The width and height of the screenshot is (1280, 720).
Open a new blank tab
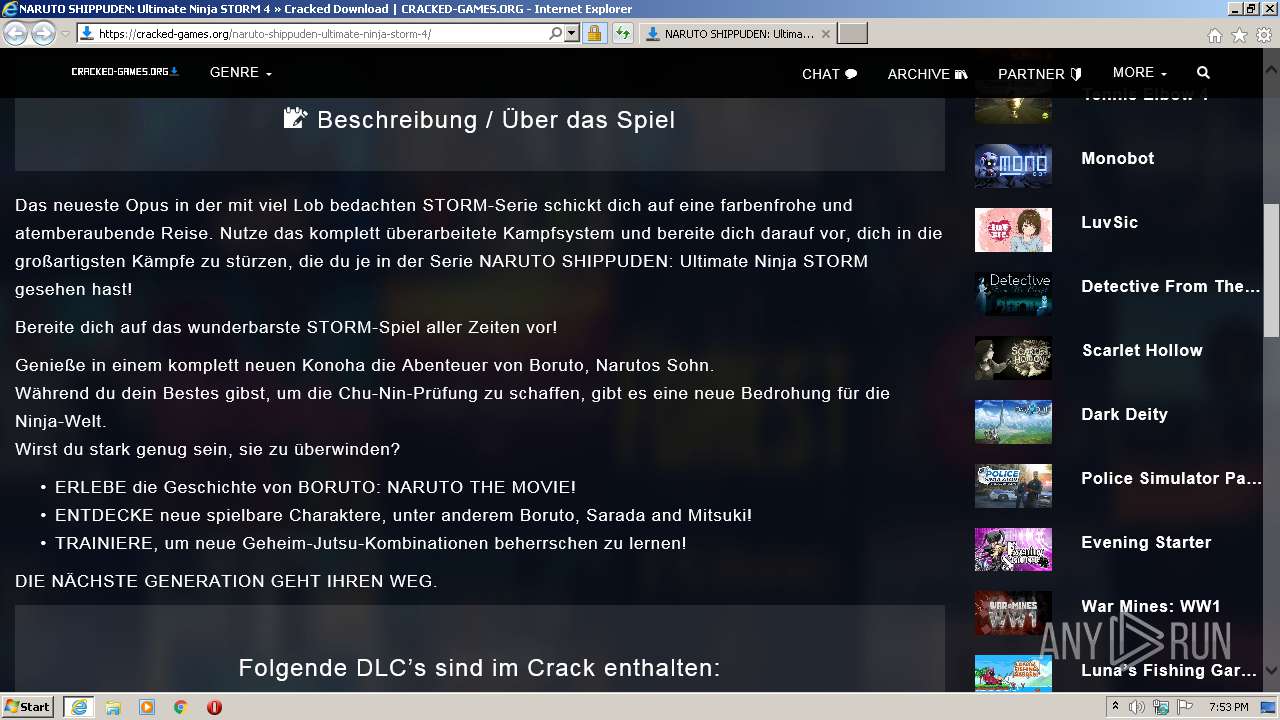[x=852, y=33]
